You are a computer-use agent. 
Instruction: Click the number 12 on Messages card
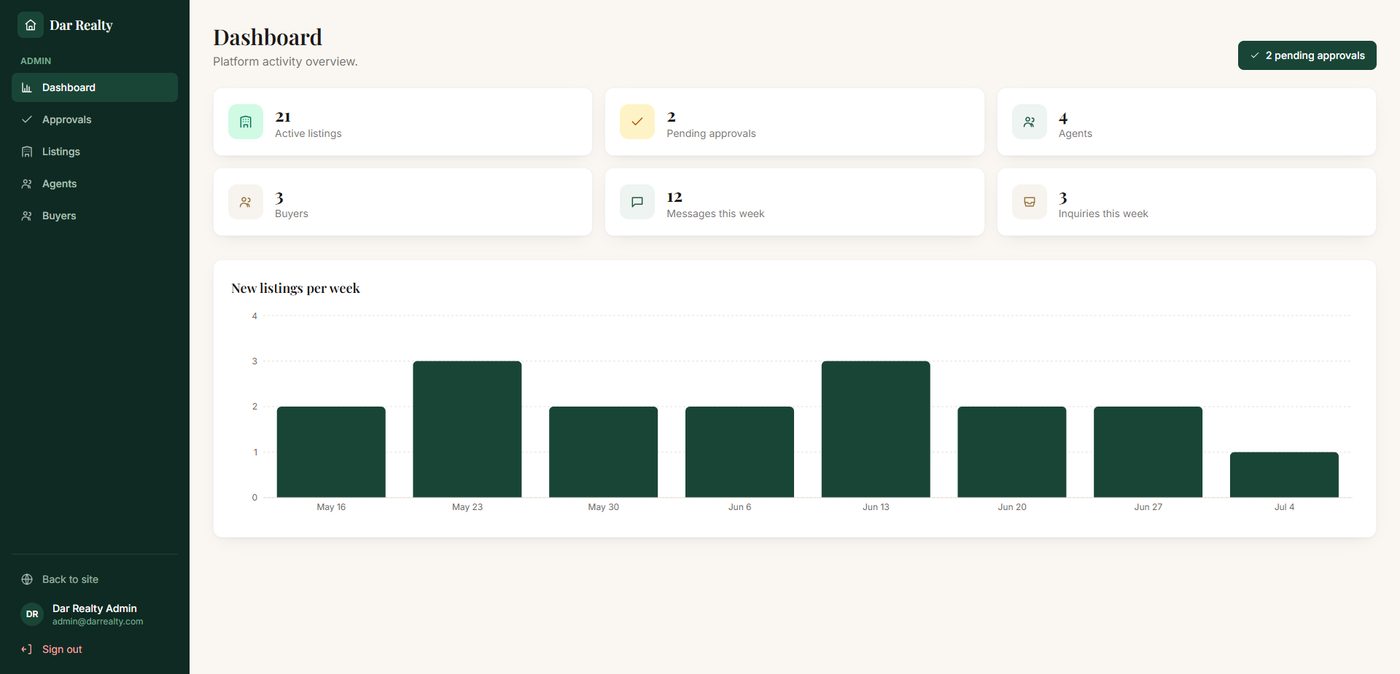point(675,197)
